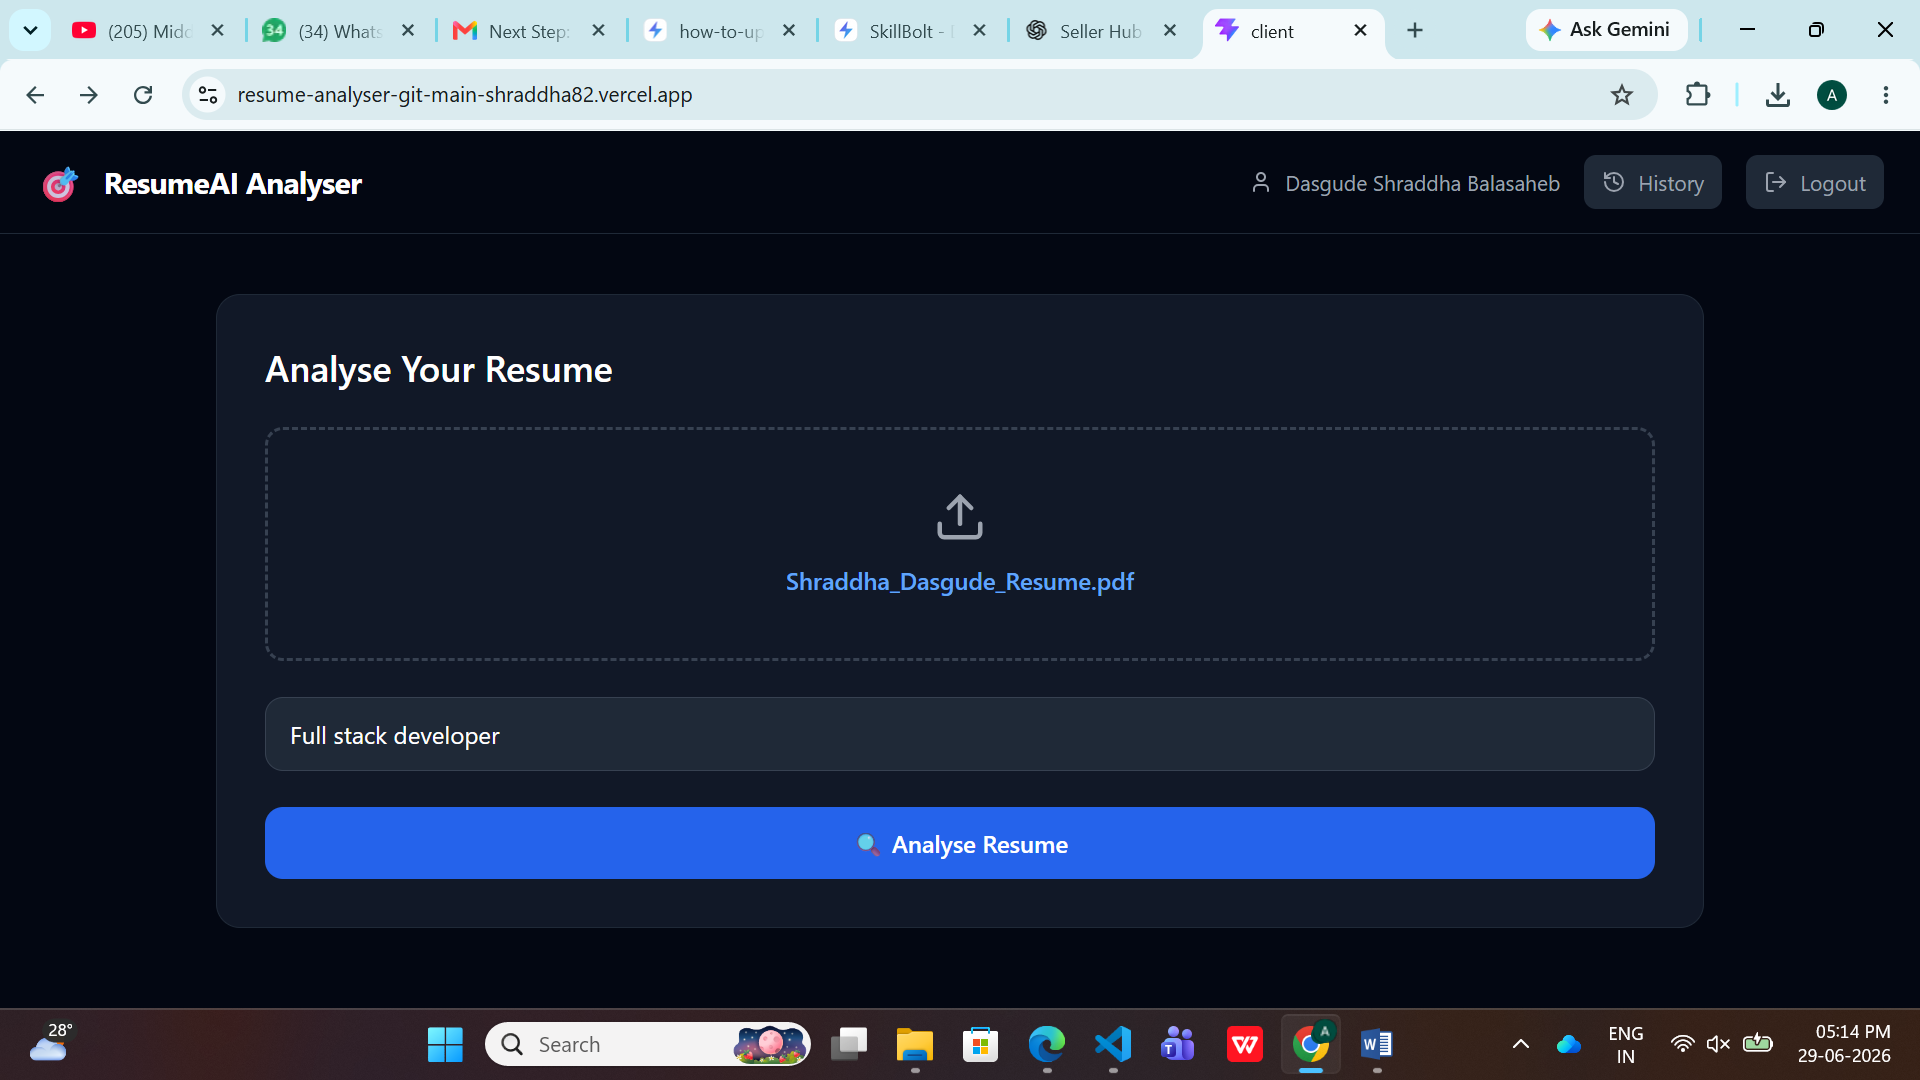Click the battery tray icon
This screenshot has height=1080, width=1920.
(1757, 1043)
